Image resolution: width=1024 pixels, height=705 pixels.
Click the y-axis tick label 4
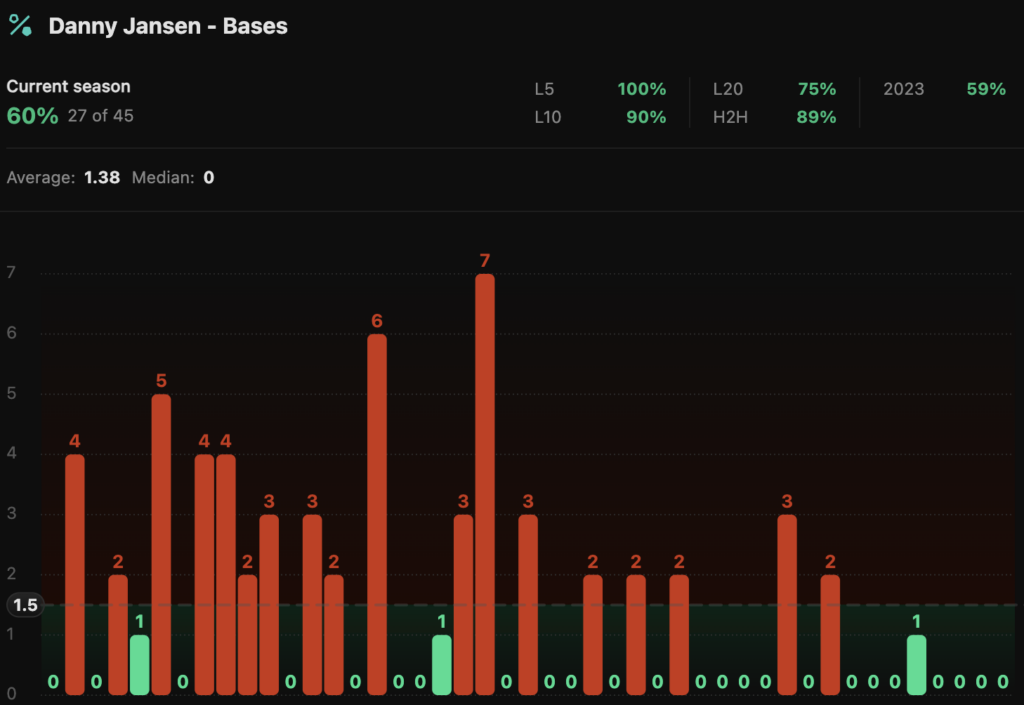click(x=11, y=453)
